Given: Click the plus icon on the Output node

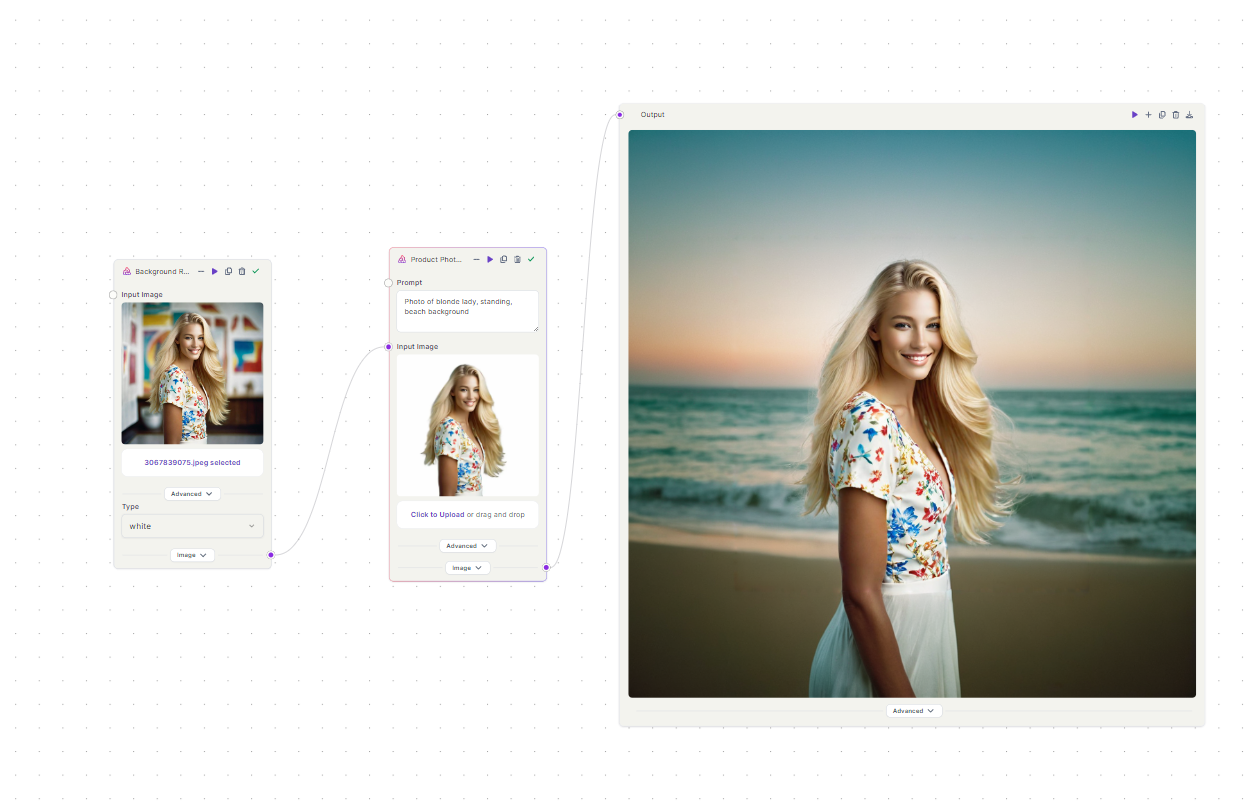Looking at the screenshot, I should [1148, 115].
